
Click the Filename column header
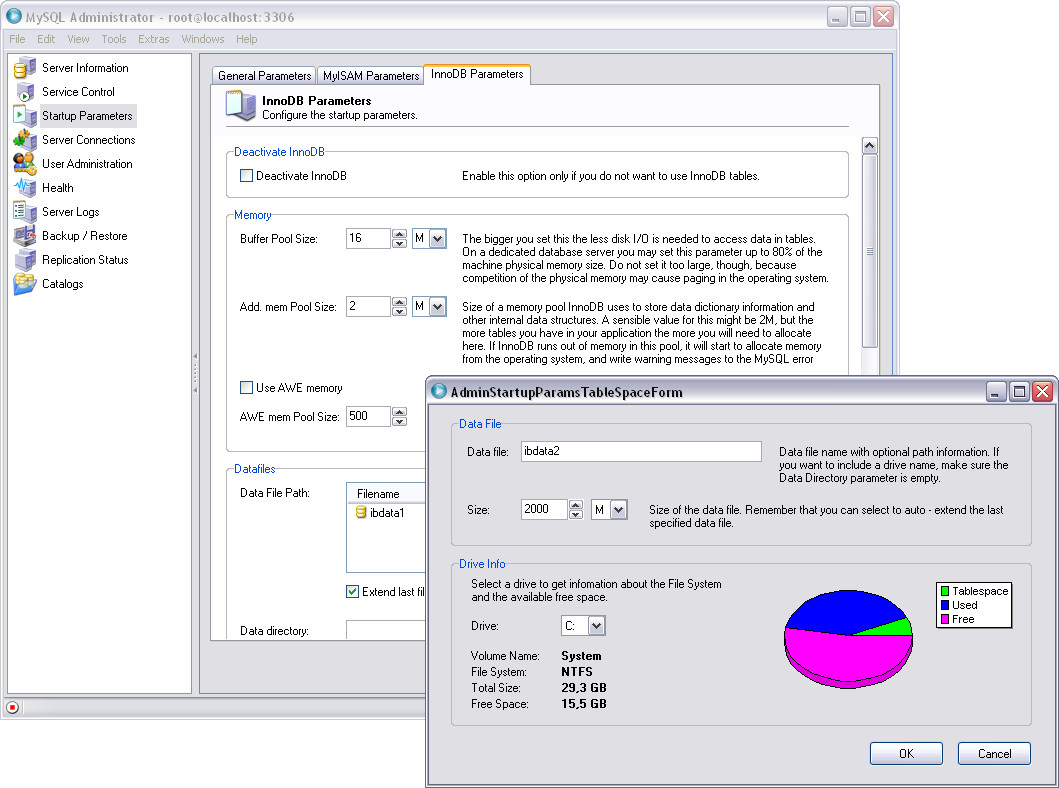pyautogui.click(x=387, y=494)
